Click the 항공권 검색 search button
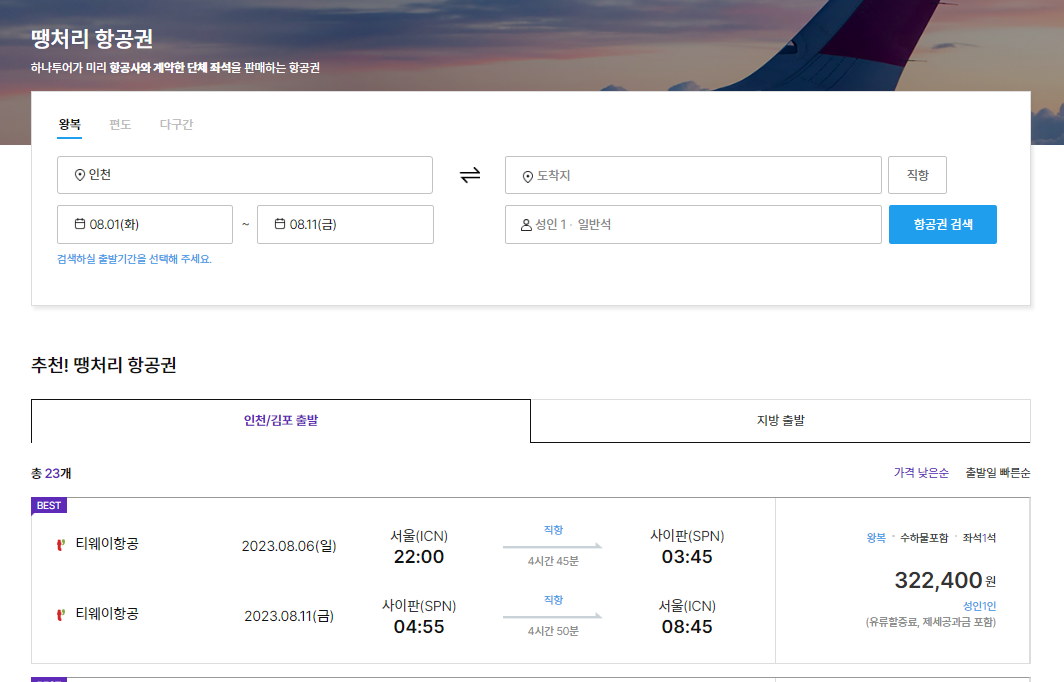The height and width of the screenshot is (682, 1064). click(x=942, y=224)
